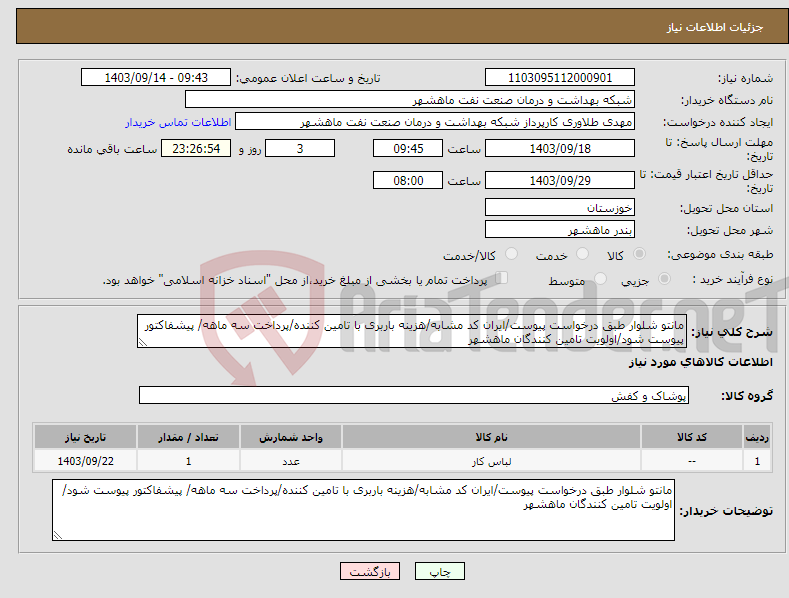Click the table cell لباس کار

[x=491, y=461]
